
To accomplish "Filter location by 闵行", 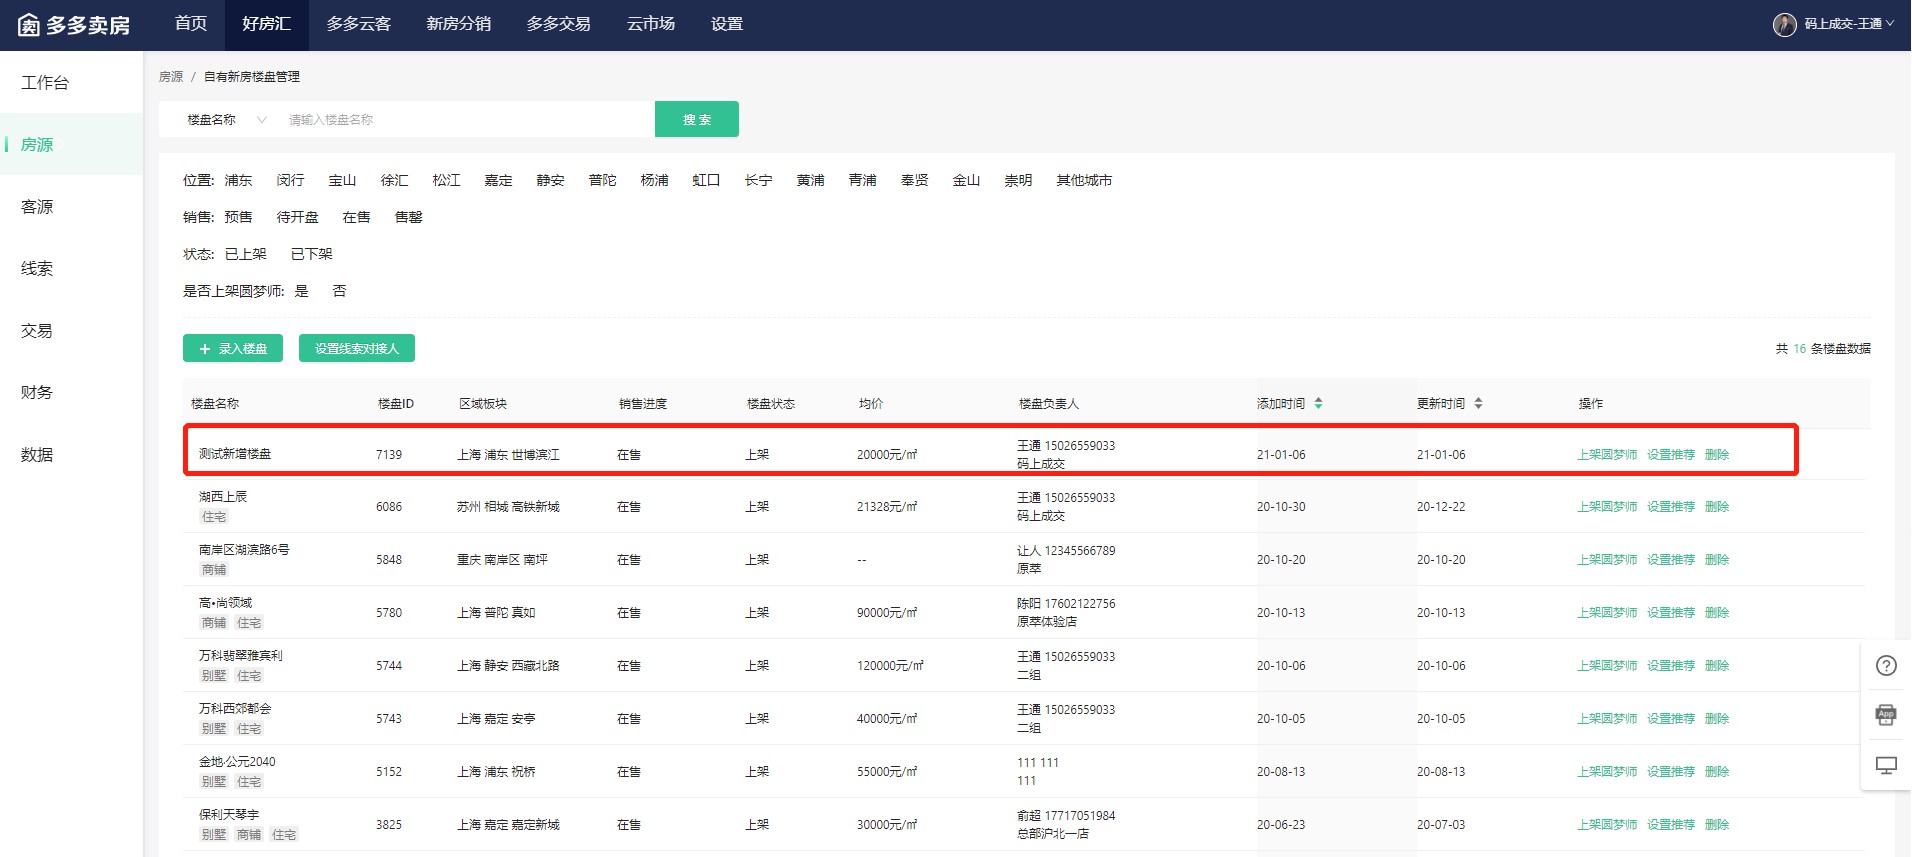I will (x=290, y=180).
